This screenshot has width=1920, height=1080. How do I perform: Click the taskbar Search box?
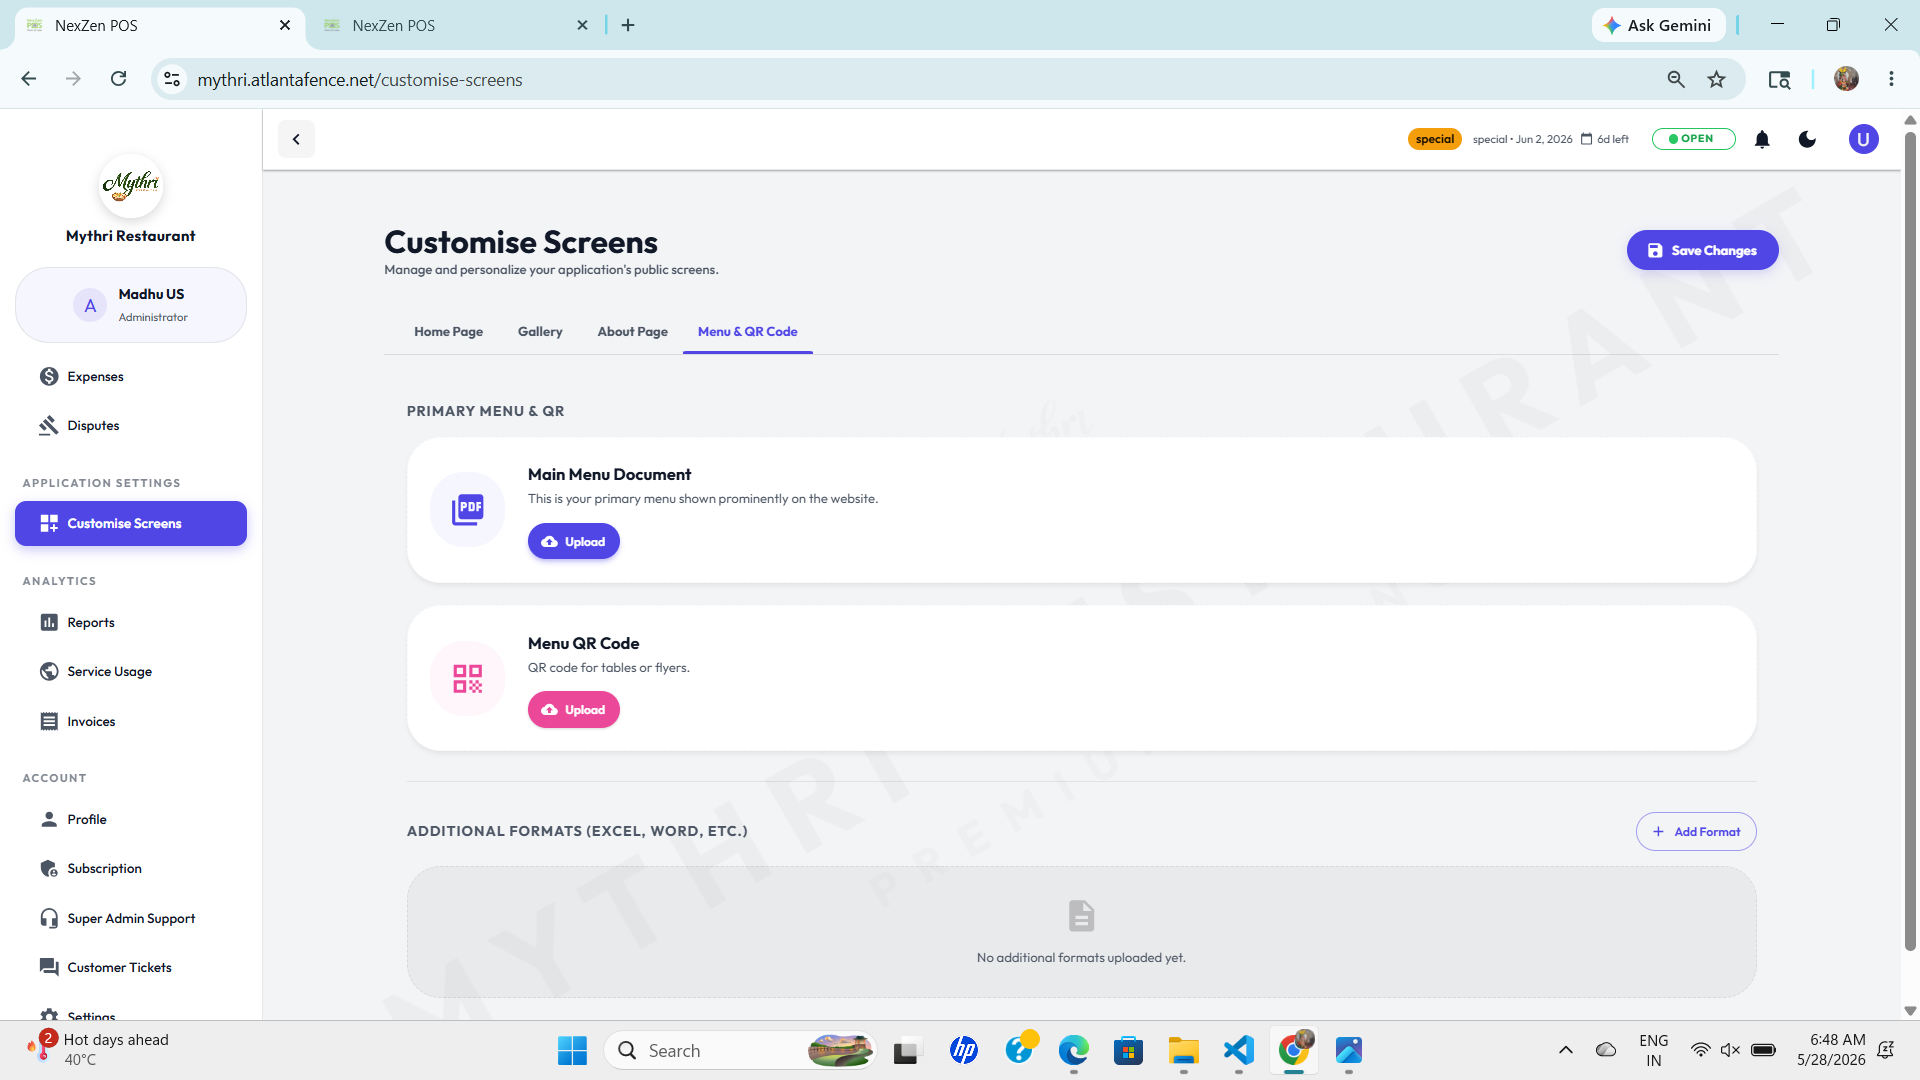point(740,1050)
